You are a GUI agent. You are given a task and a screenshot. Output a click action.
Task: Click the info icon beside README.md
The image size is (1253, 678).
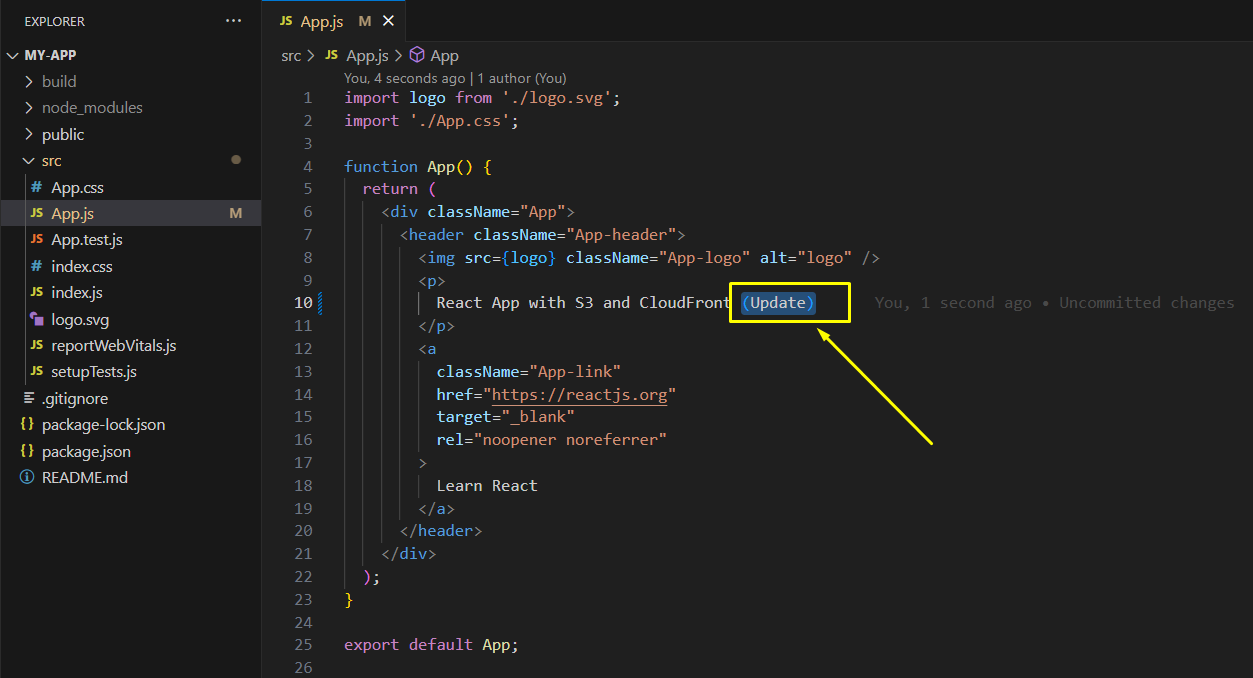tap(27, 477)
